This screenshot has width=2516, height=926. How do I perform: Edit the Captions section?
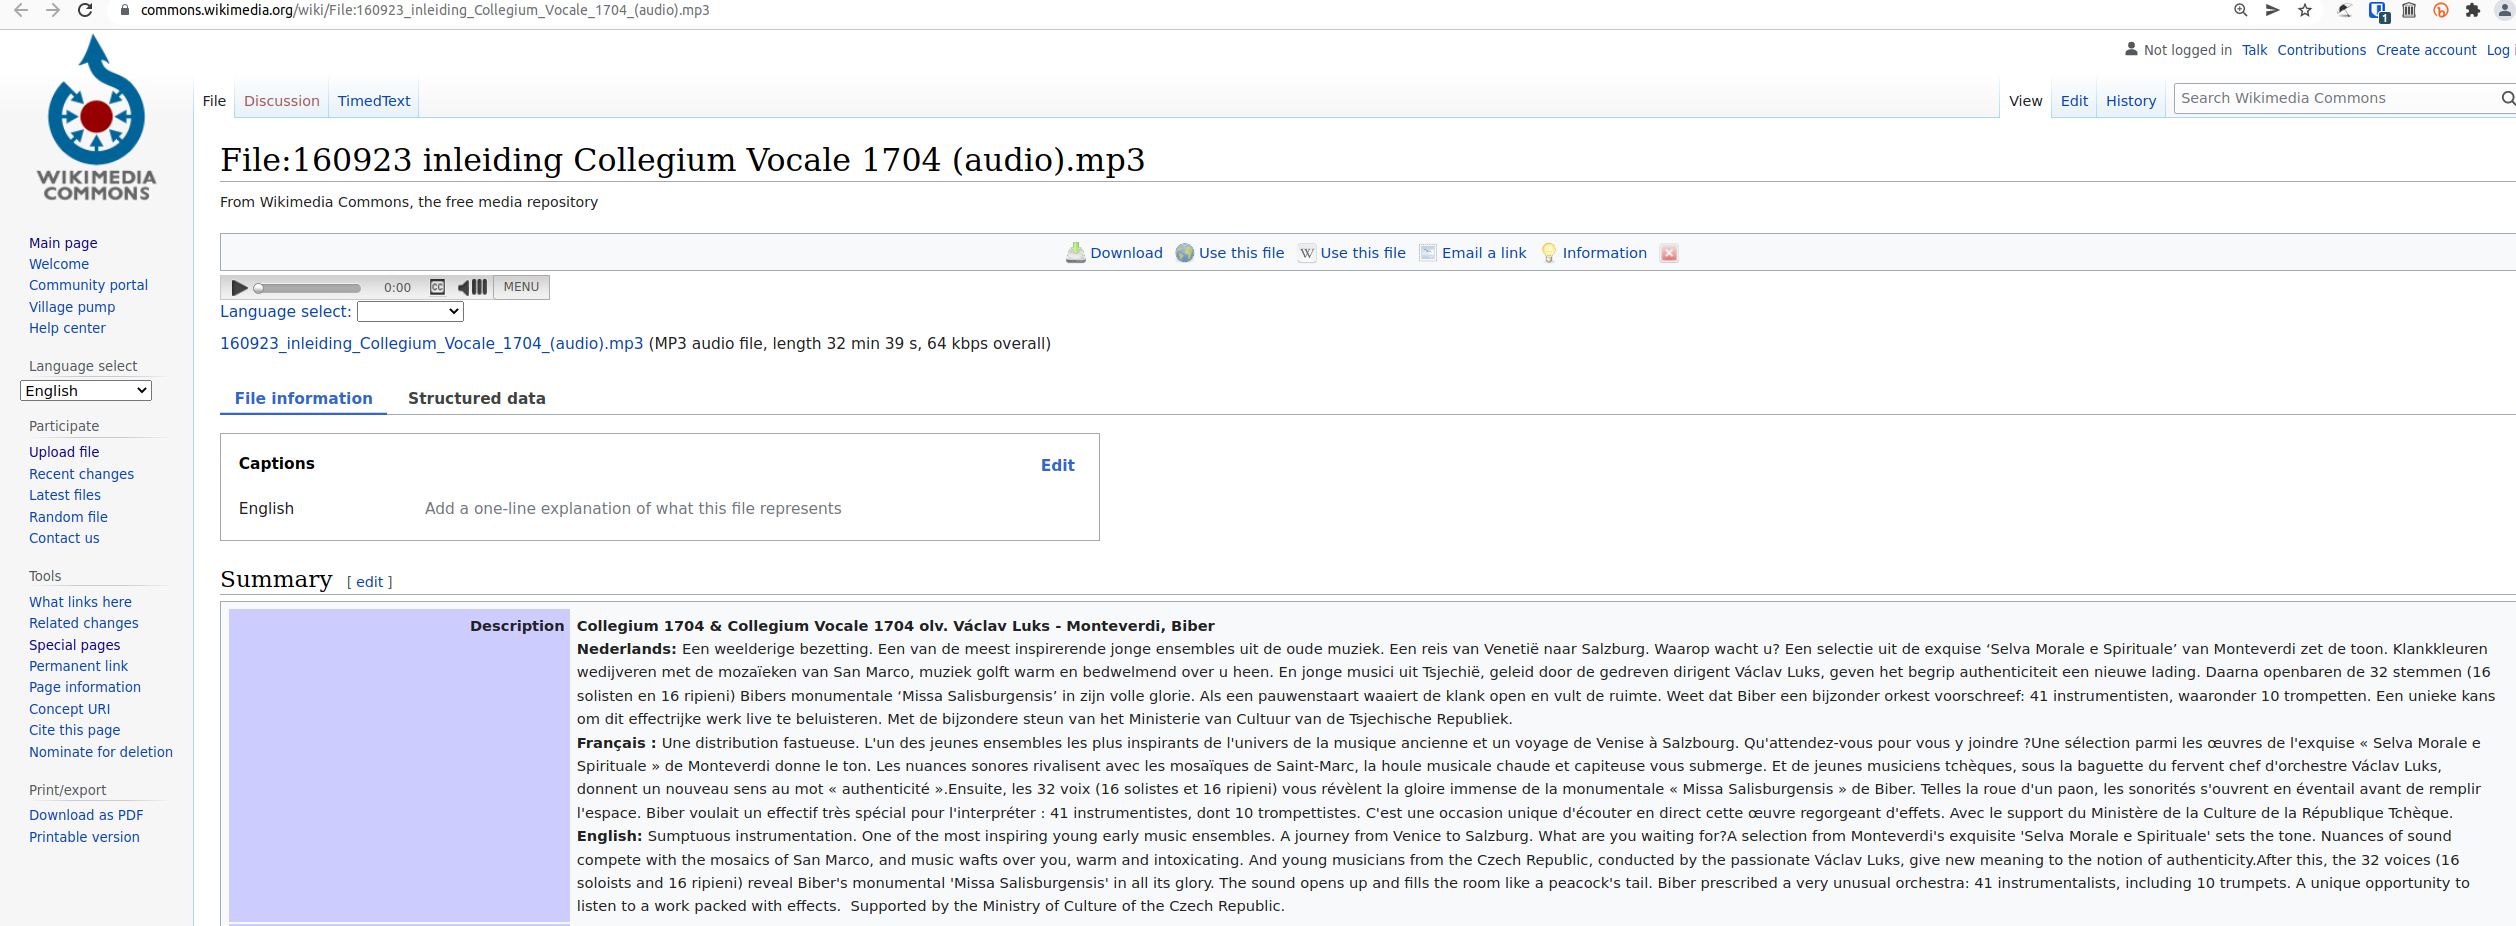pyautogui.click(x=1057, y=465)
